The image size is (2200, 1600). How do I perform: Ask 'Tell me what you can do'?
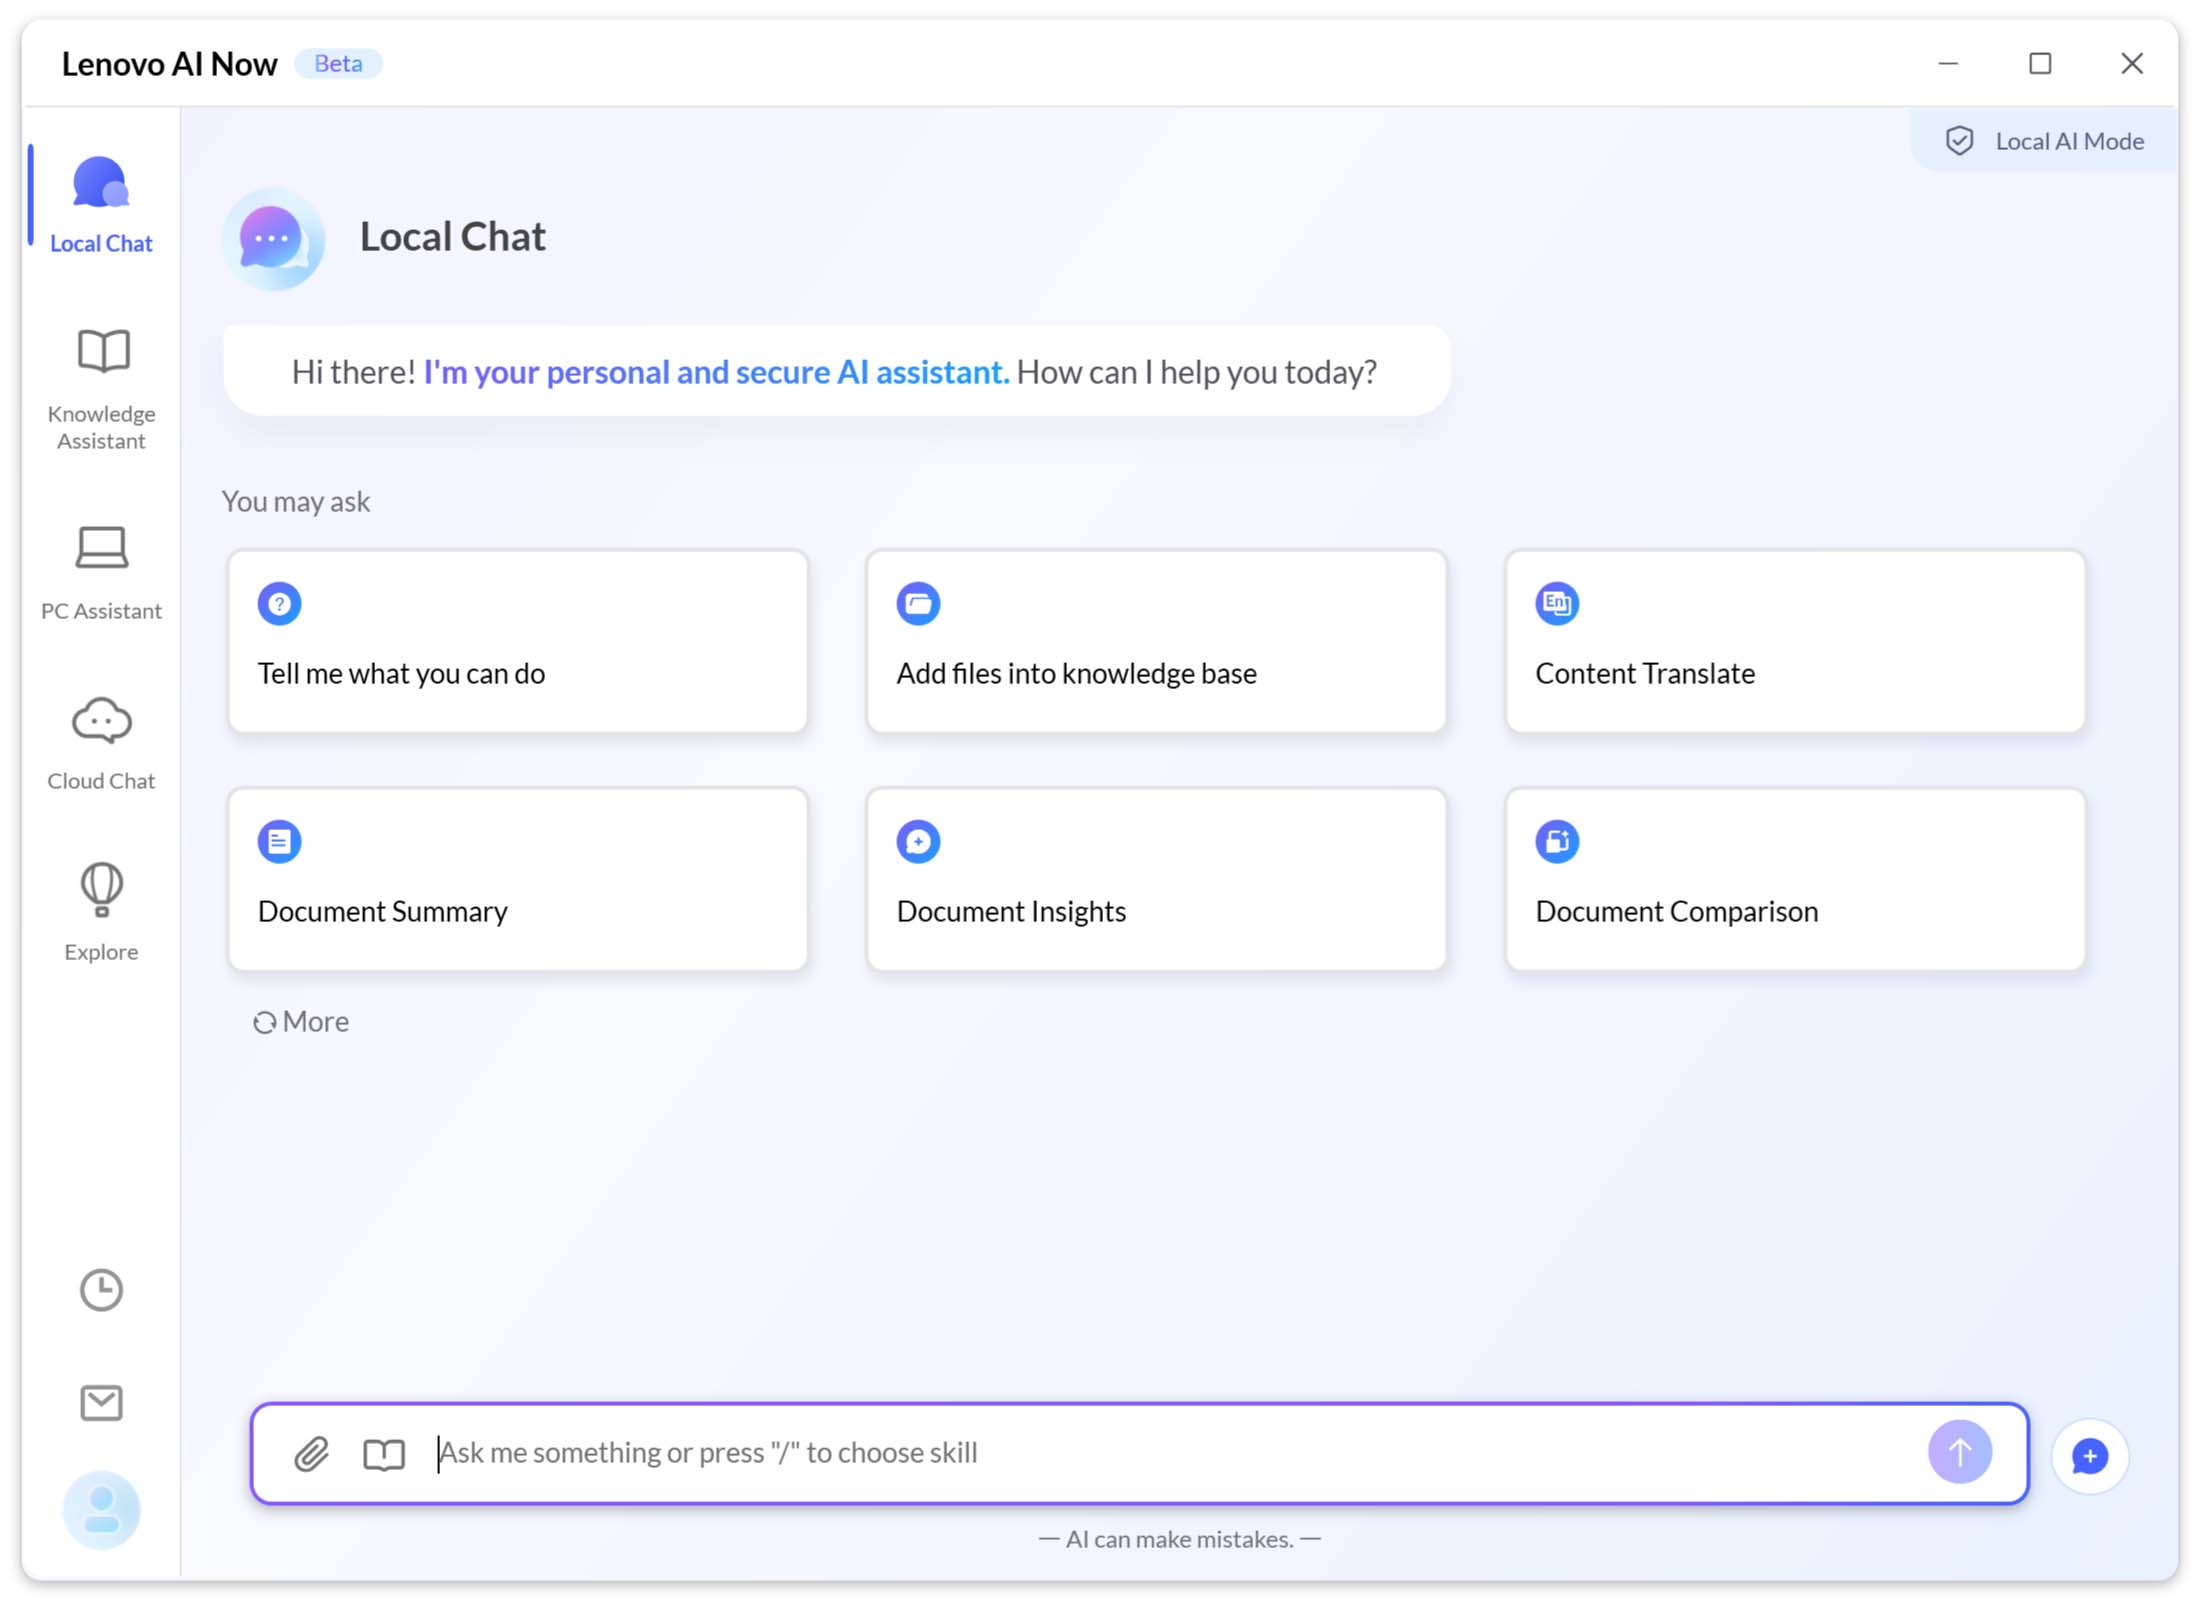[x=517, y=642]
